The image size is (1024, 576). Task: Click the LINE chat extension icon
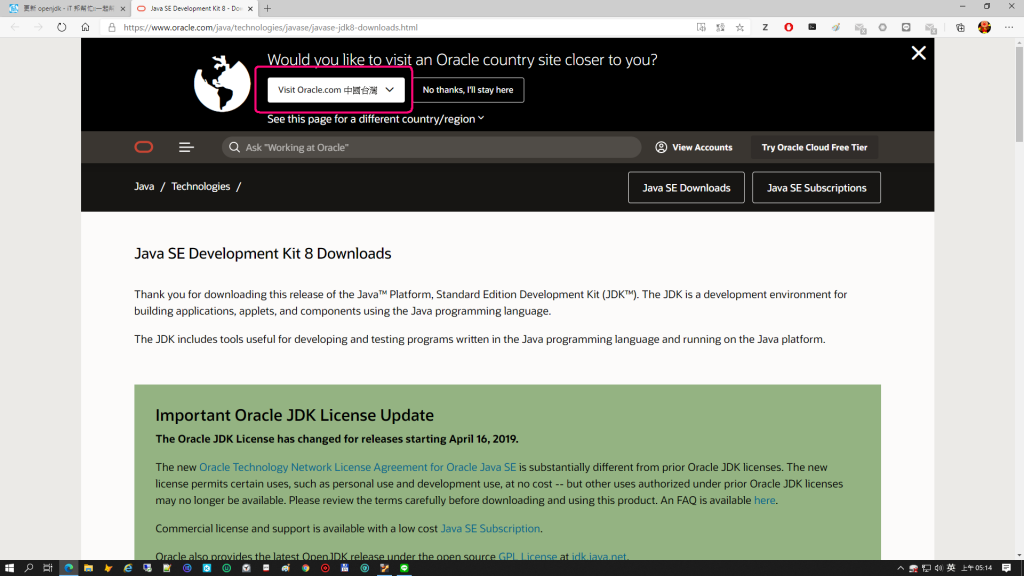click(x=906, y=27)
